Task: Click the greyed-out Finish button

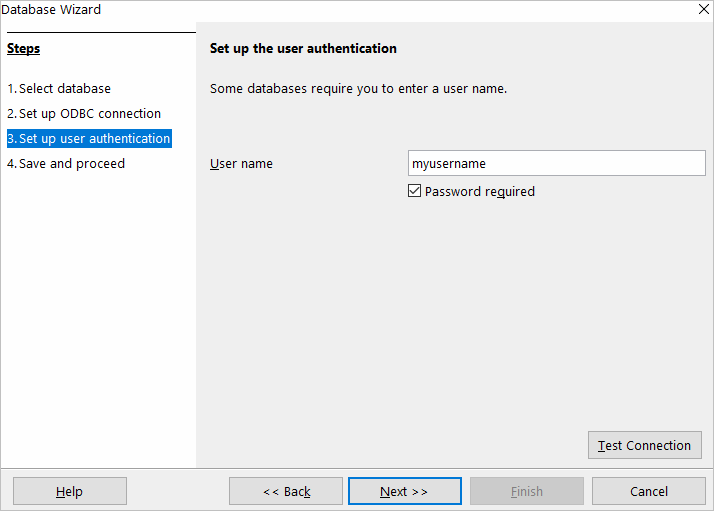Action: pos(526,491)
